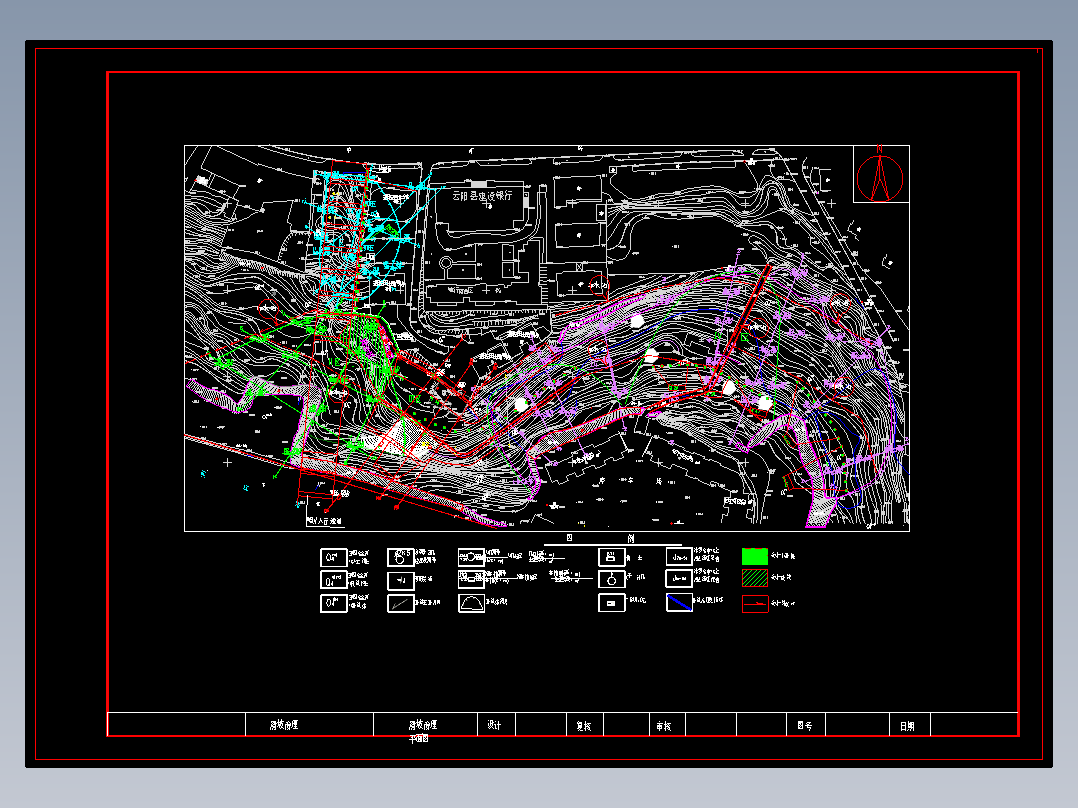Click the 日期 title block cell
1078x808 pixels.
910,725
